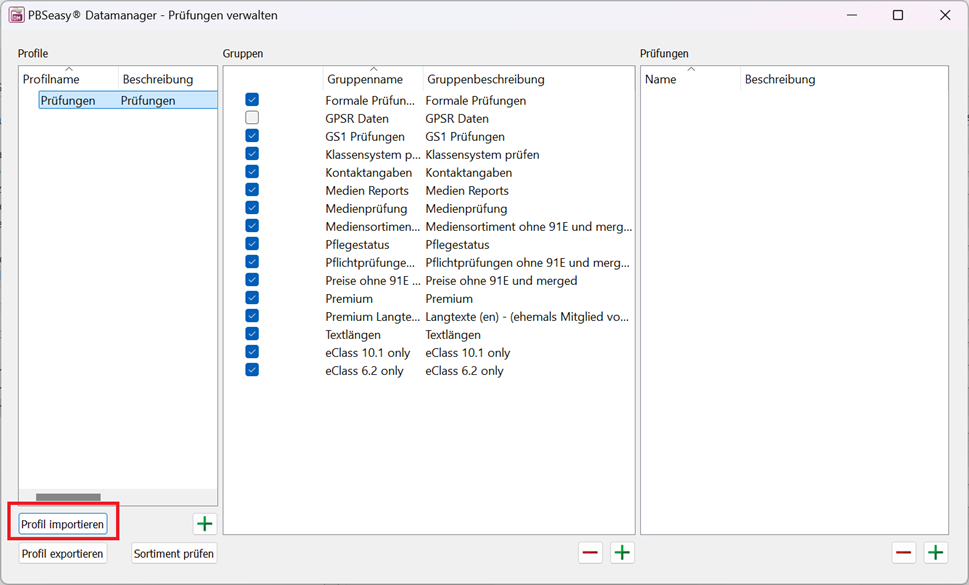The width and height of the screenshot is (969, 585).
Task: Click the Profil exportieren button
Action: click(x=62, y=553)
